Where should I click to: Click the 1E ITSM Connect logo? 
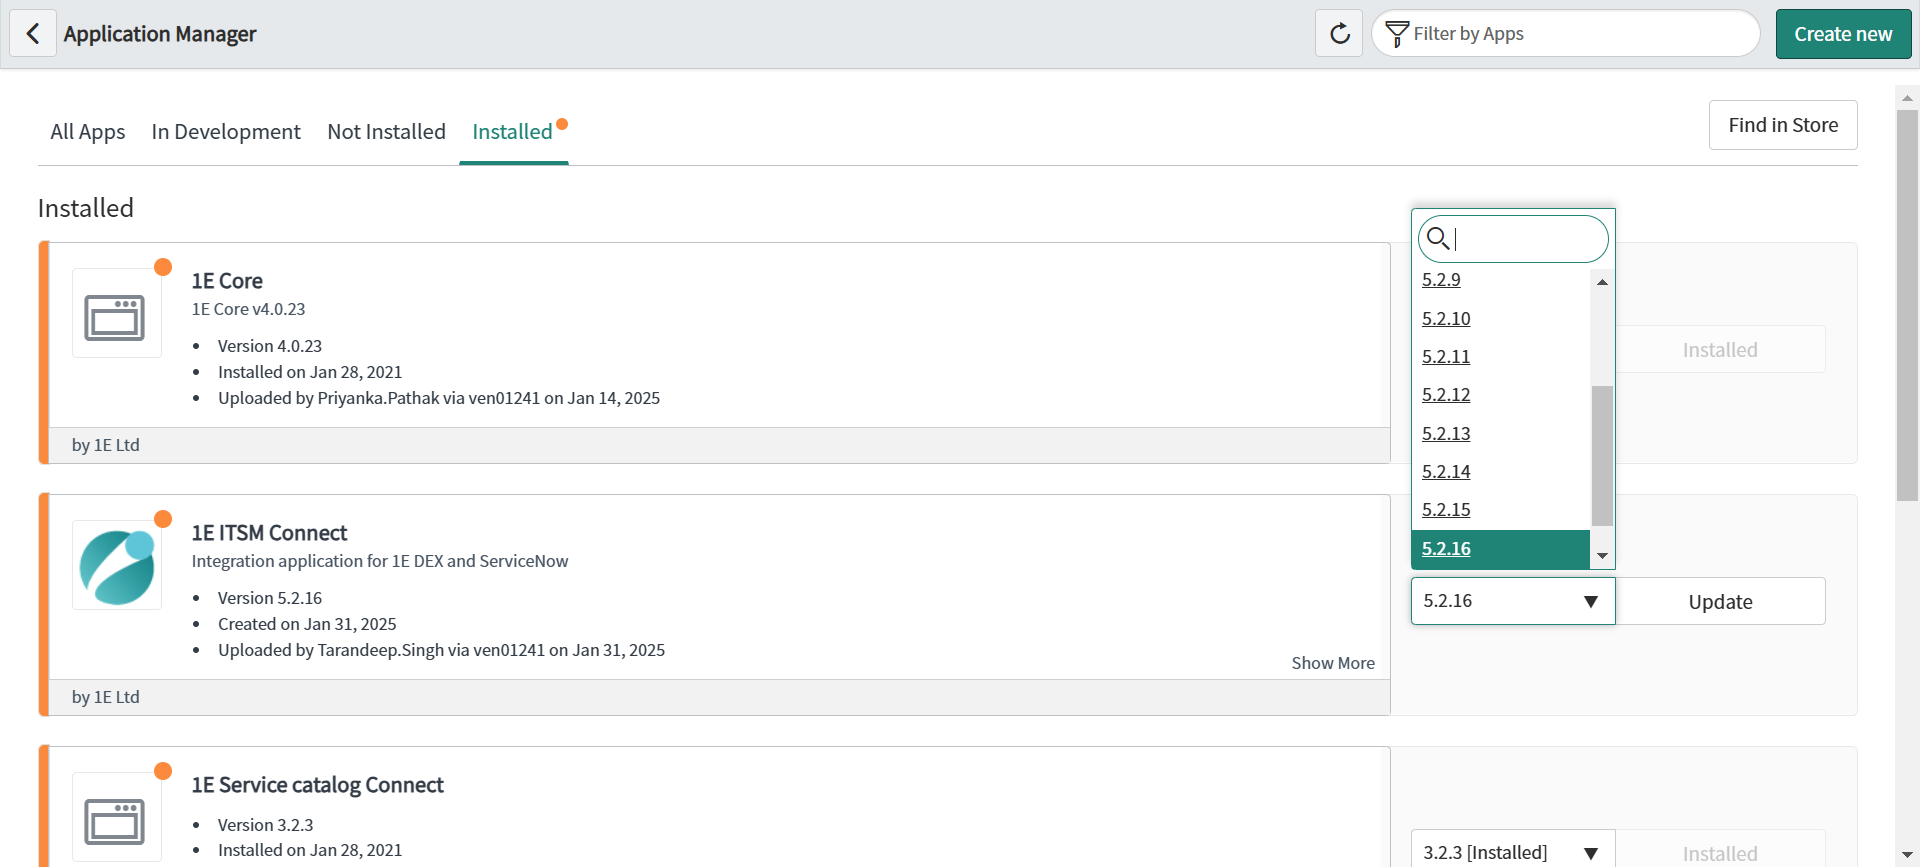pos(116,566)
